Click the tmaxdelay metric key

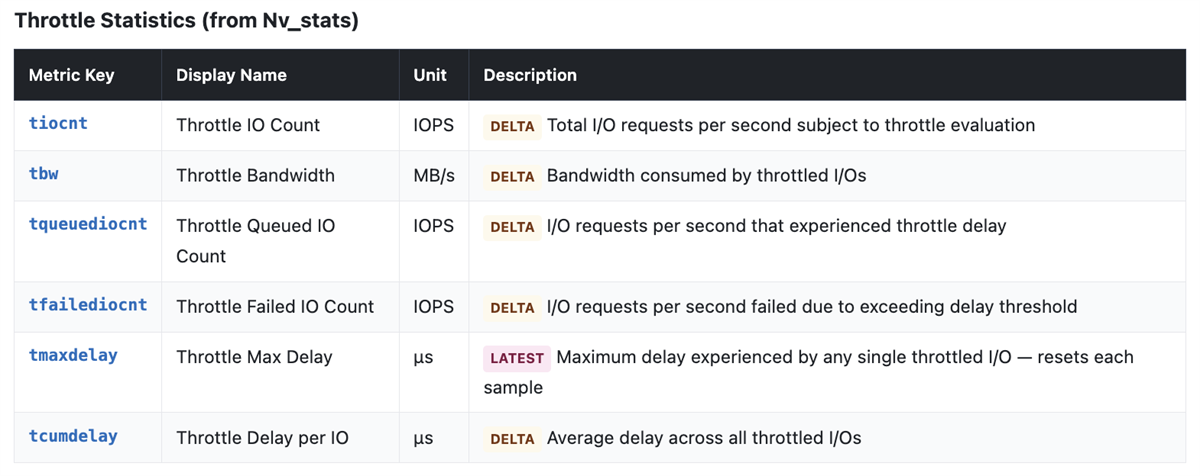point(73,354)
